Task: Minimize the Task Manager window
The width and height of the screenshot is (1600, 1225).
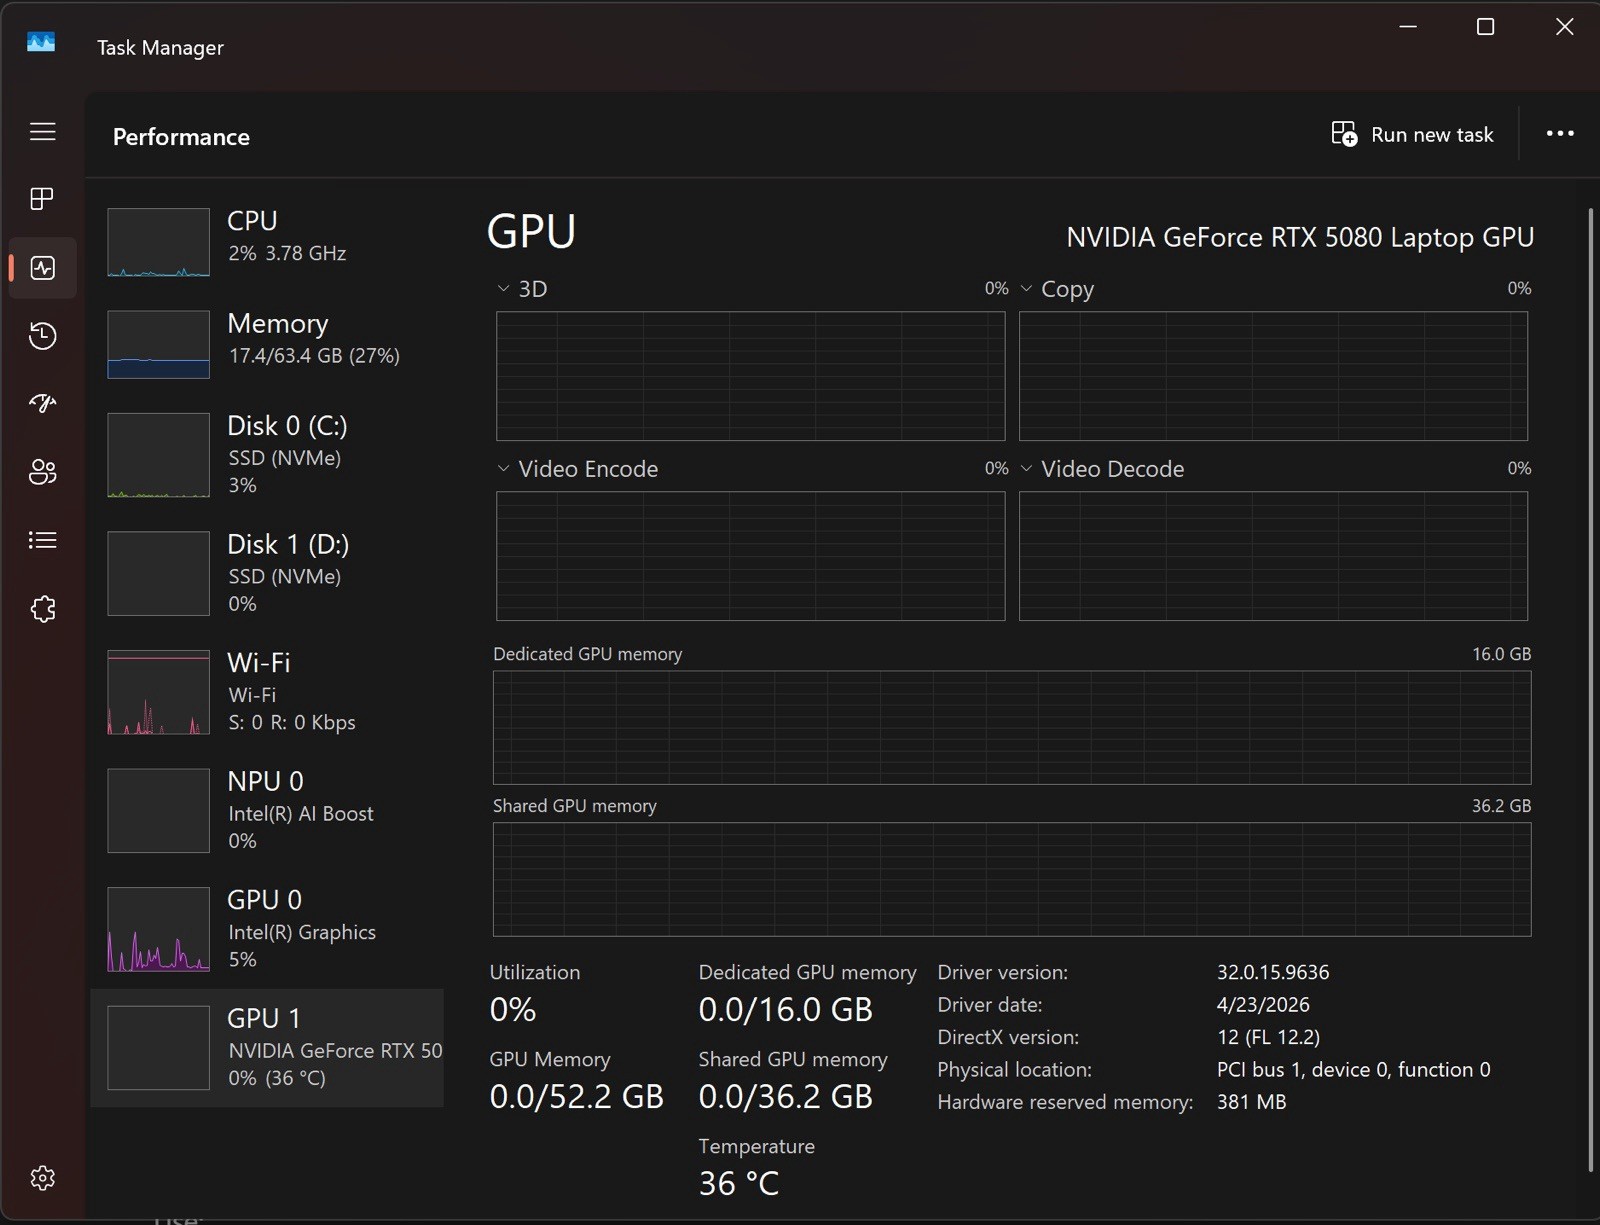Action: (x=1408, y=27)
